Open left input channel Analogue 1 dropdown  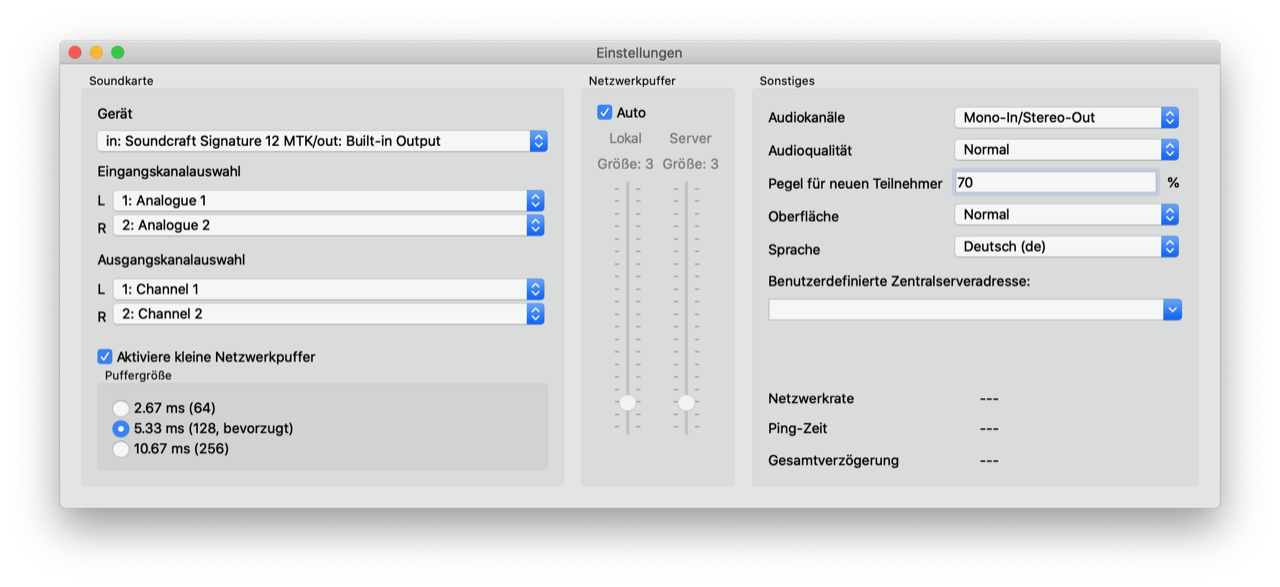[x=328, y=201]
